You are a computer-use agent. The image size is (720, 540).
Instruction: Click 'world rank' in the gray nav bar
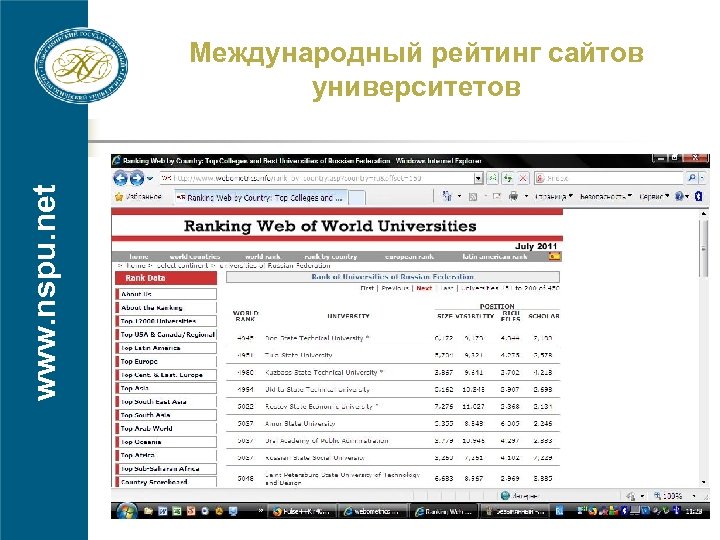[263, 257]
